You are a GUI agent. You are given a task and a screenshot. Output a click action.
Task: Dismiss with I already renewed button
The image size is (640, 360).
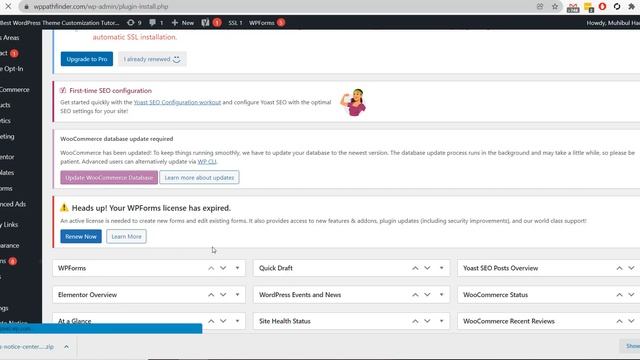tap(152, 59)
